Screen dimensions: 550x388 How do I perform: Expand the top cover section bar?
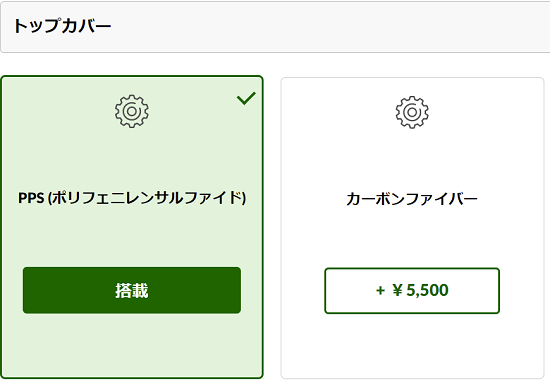point(275,27)
